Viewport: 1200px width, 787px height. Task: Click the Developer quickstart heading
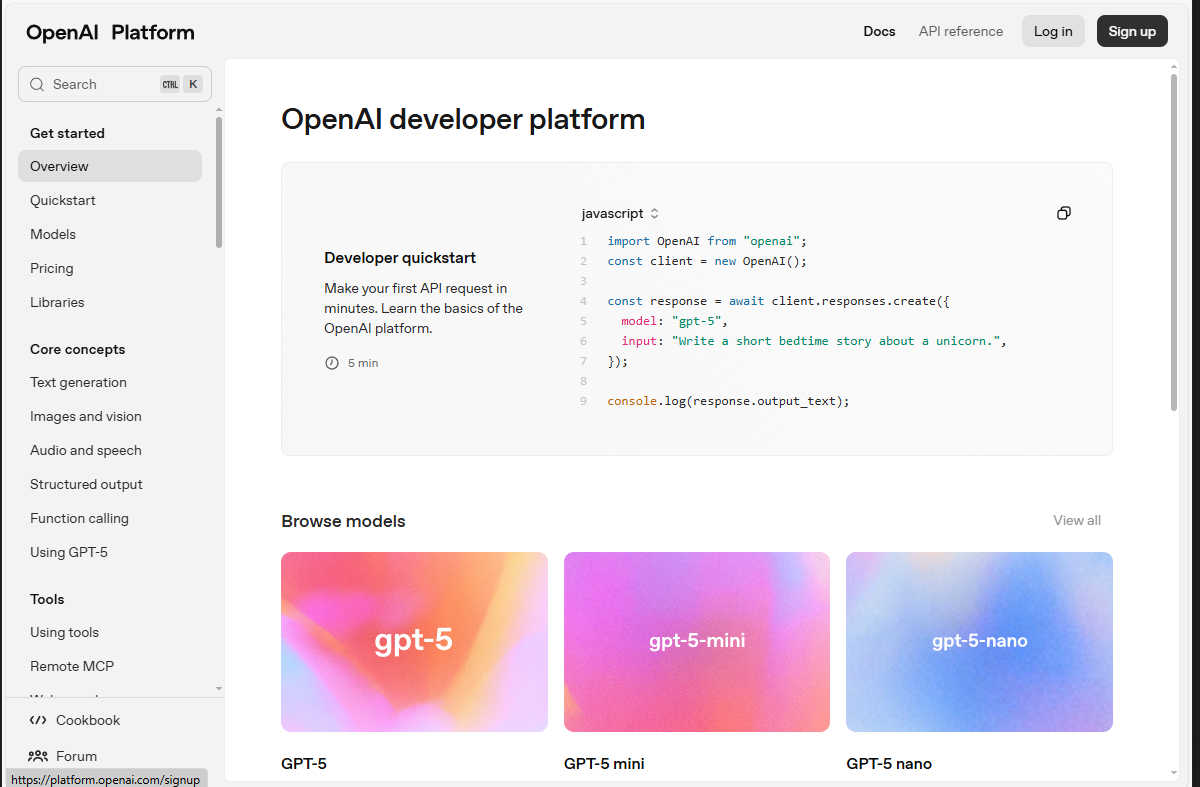coord(400,257)
